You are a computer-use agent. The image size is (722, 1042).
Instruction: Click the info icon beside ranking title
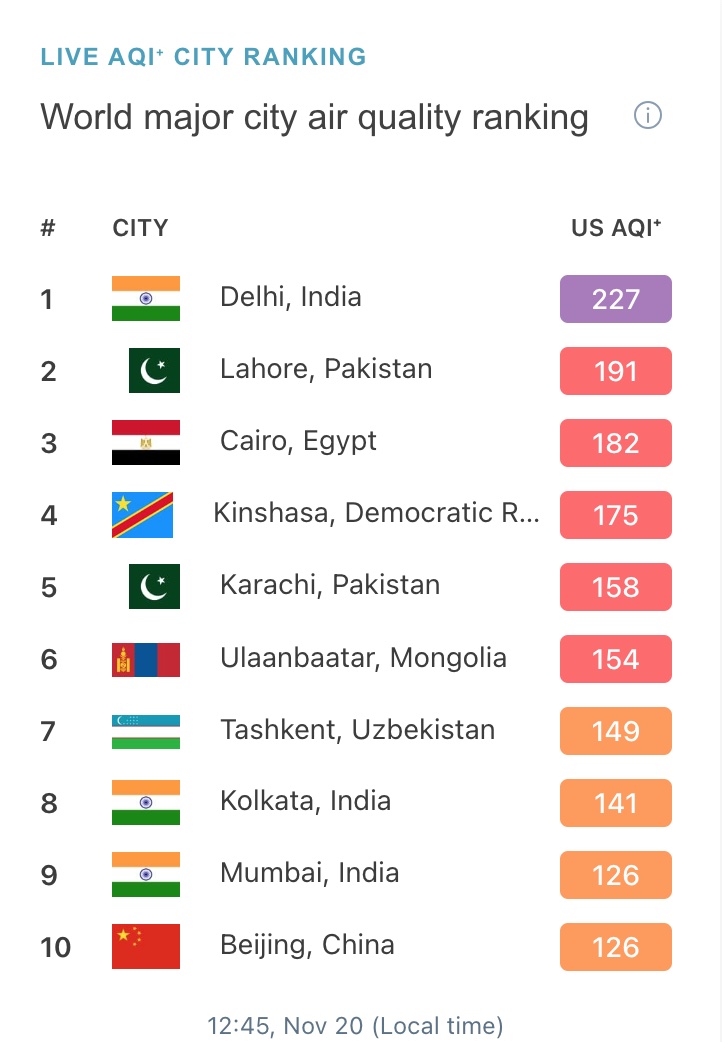coord(648,116)
